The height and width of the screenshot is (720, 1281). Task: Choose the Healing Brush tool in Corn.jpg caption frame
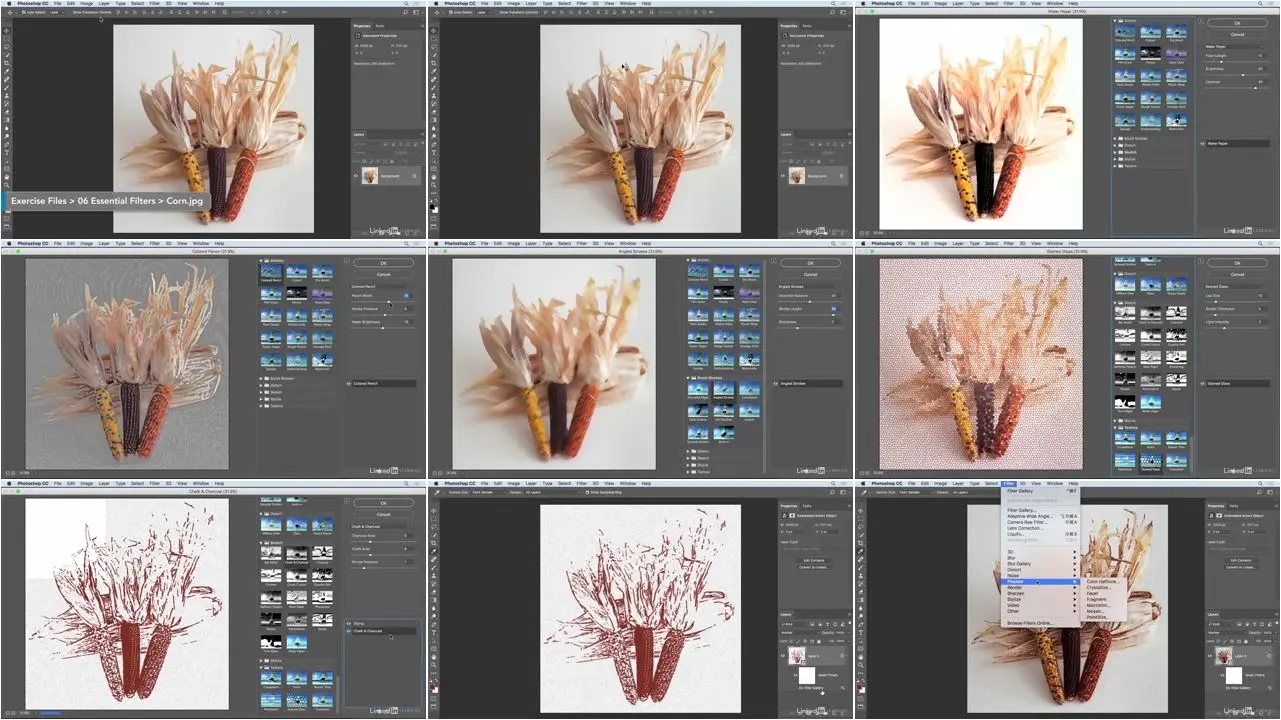click(x=6, y=79)
